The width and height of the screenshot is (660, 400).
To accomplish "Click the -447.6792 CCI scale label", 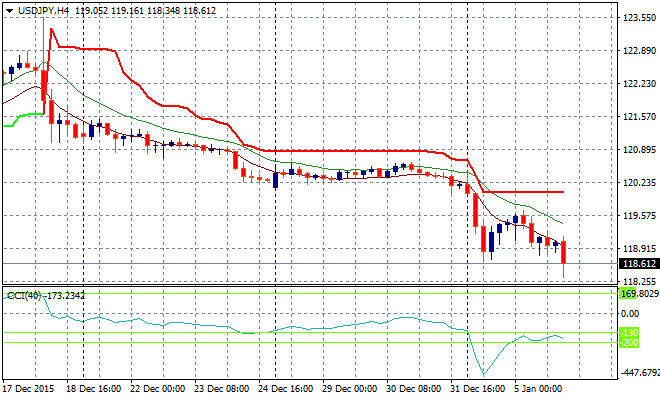I will click(x=640, y=373).
